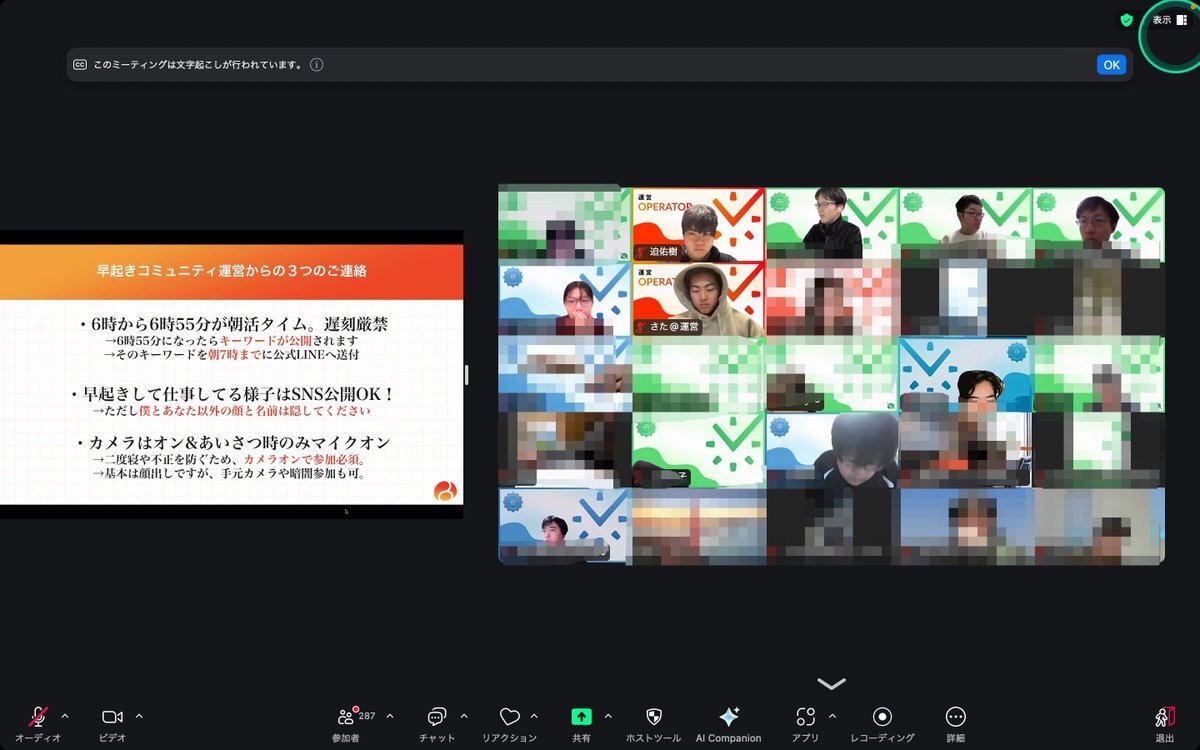
Task: Toggle the camera with the Video button
Action: tap(112, 717)
